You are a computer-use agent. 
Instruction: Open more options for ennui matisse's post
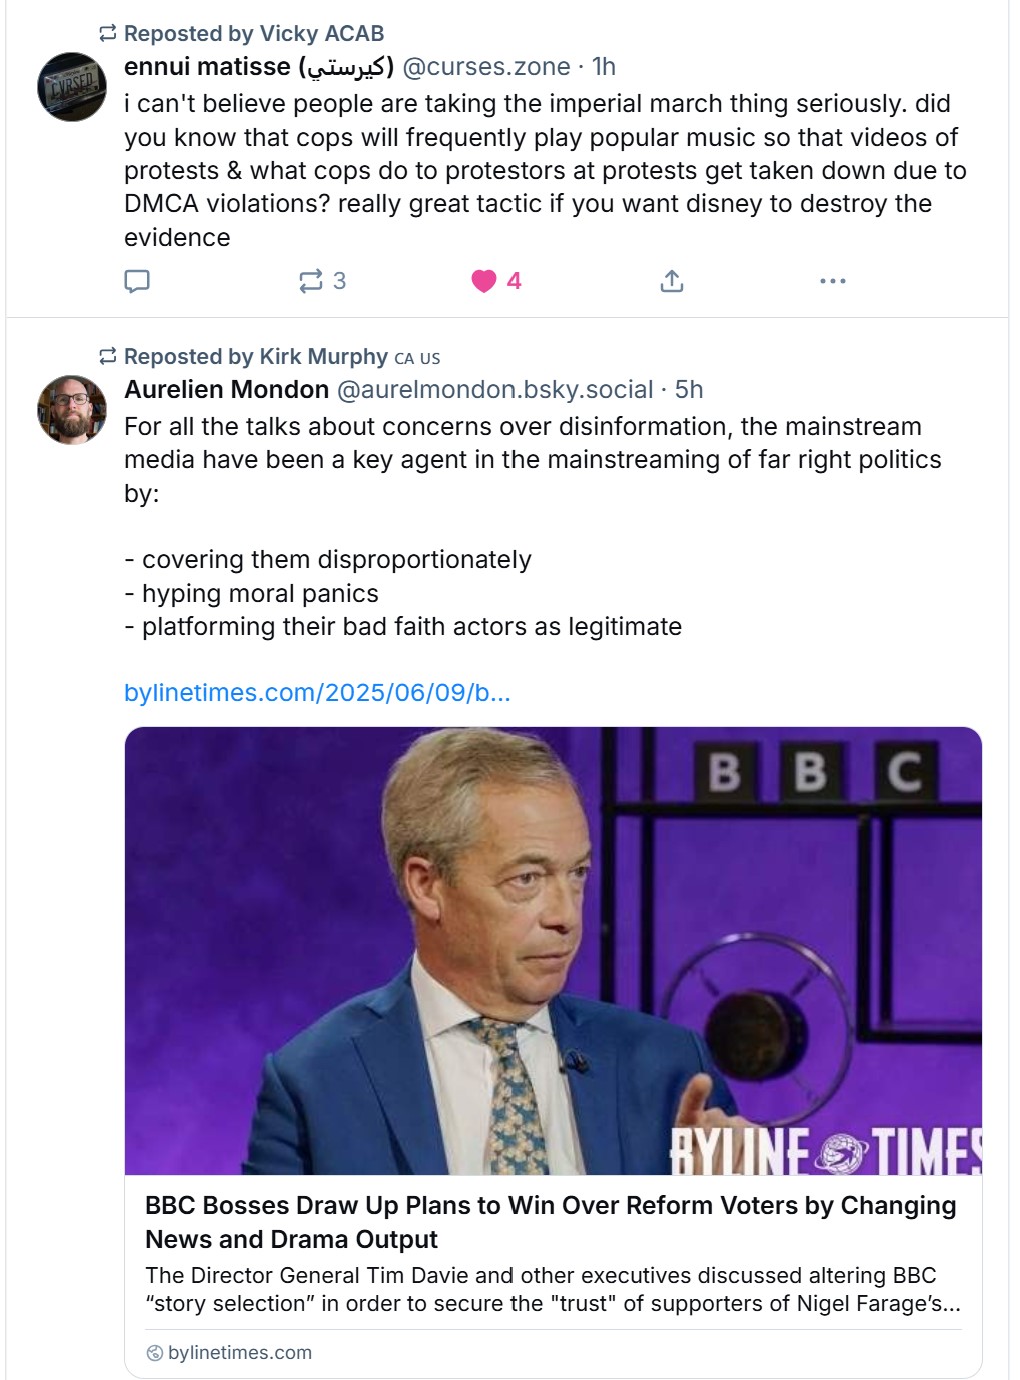(x=832, y=281)
